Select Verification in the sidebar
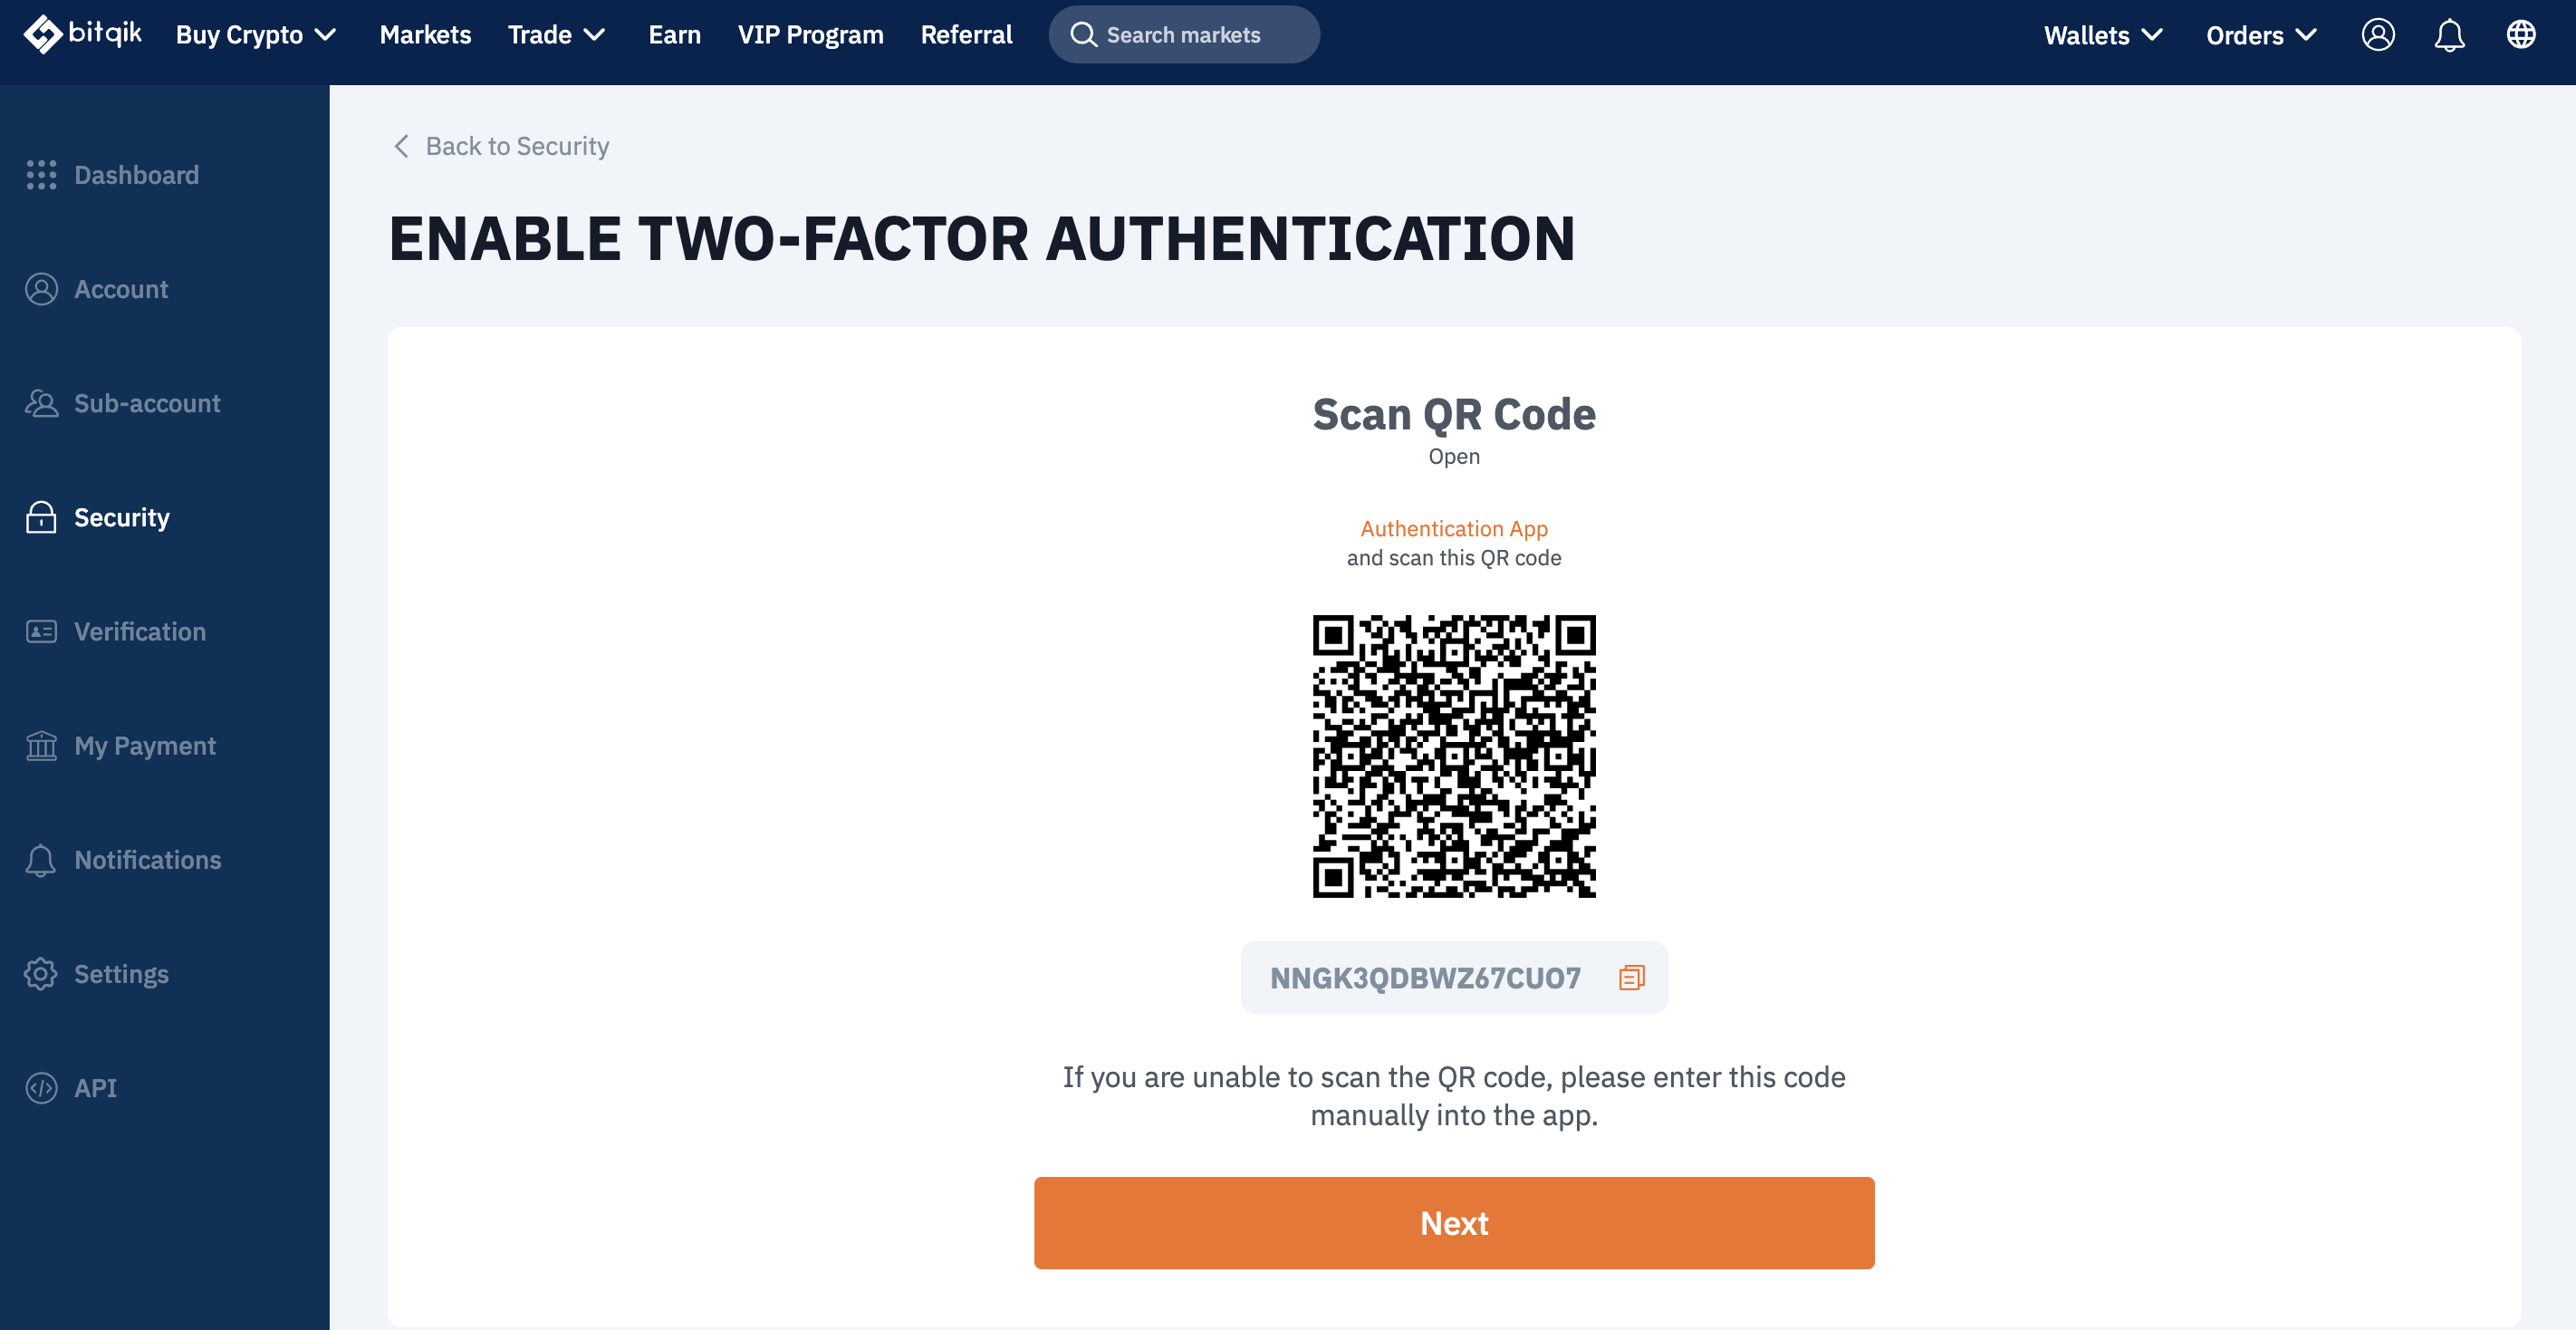 point(140,631)
